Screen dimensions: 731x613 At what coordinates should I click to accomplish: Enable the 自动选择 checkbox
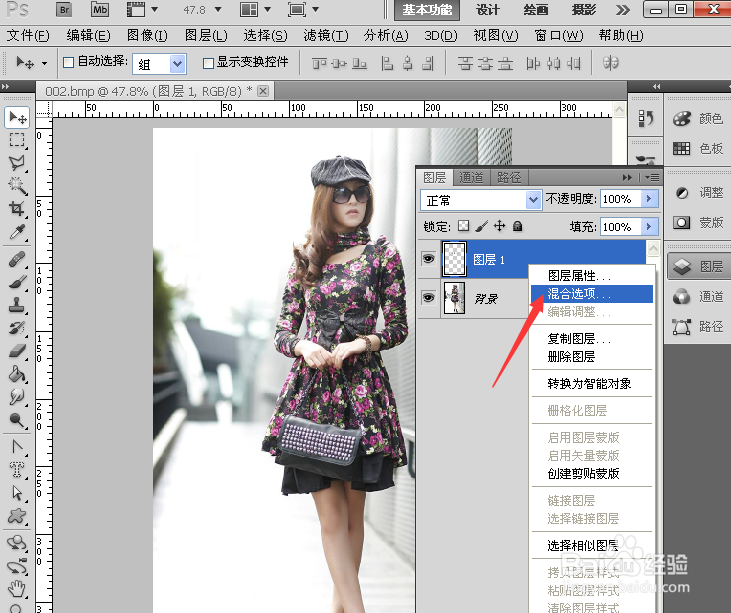[x=69, y=62]
